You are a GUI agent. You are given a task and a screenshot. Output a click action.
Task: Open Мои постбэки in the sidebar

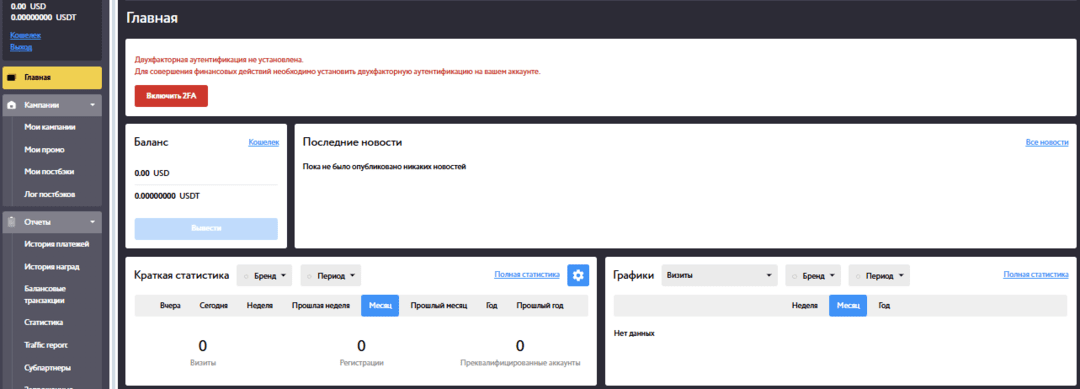(49, 171)
